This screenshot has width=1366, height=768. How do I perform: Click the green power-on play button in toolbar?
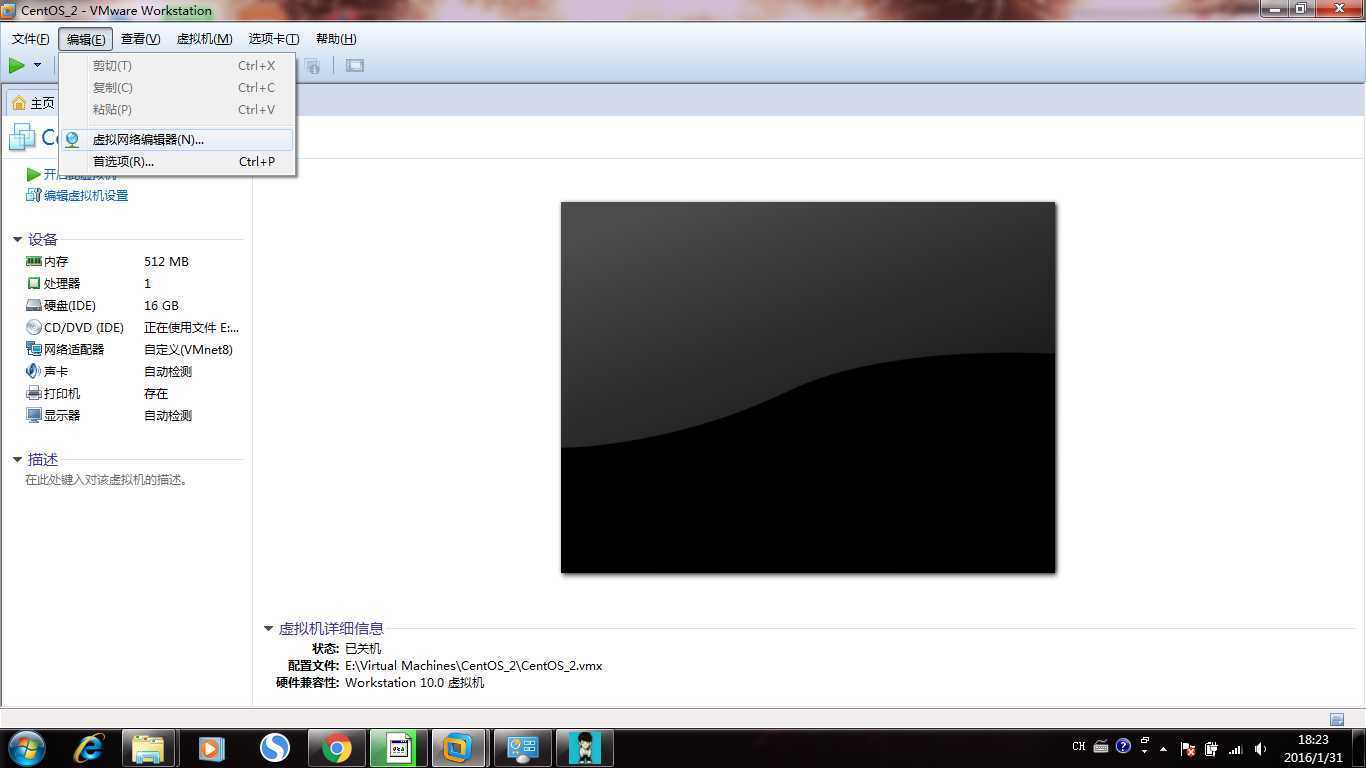point(17,65)
